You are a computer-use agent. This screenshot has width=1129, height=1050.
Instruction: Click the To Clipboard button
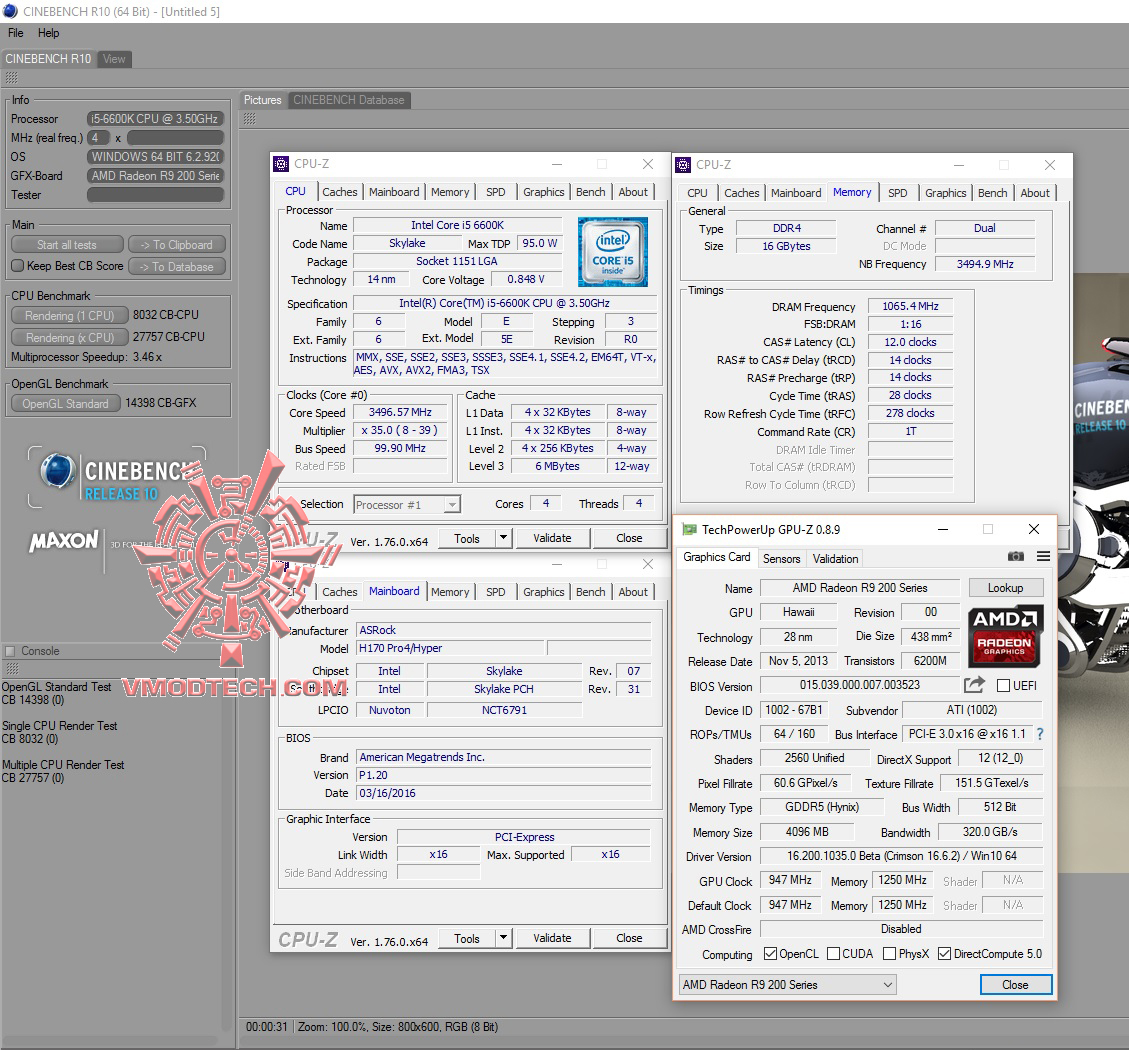[x=176, y=245]
